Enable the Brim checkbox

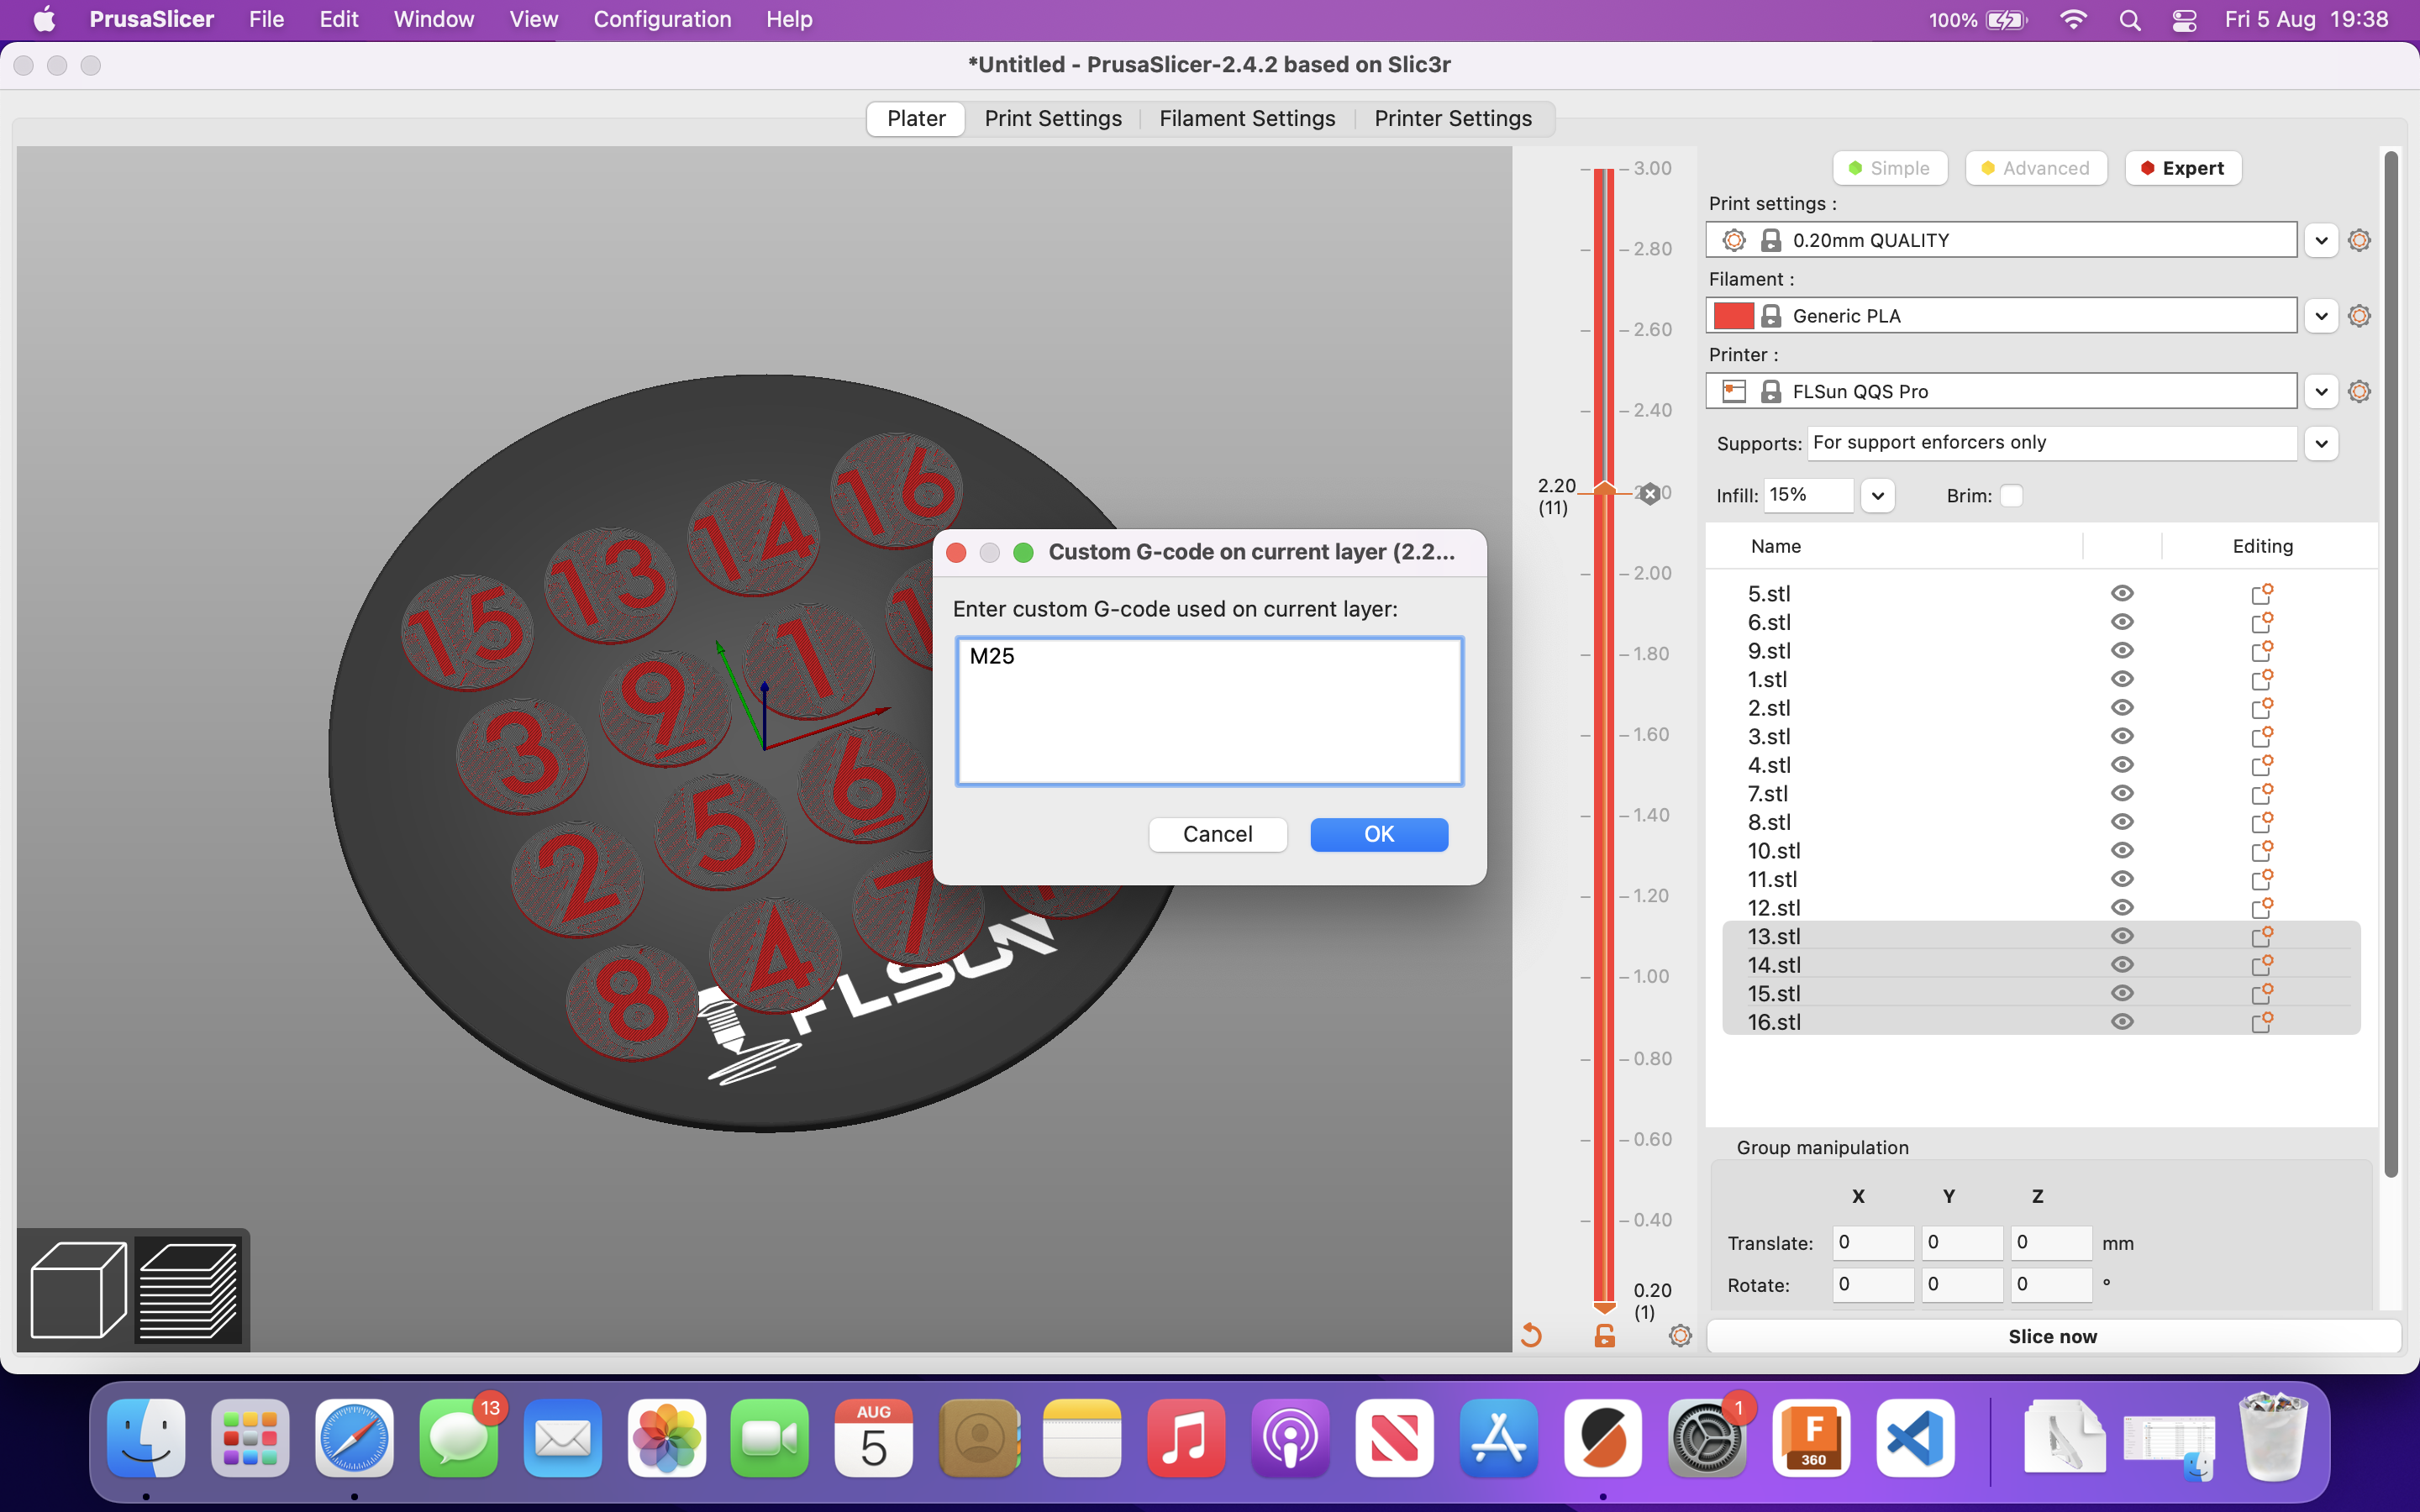pyautogui.click(x=2011, y=496)
